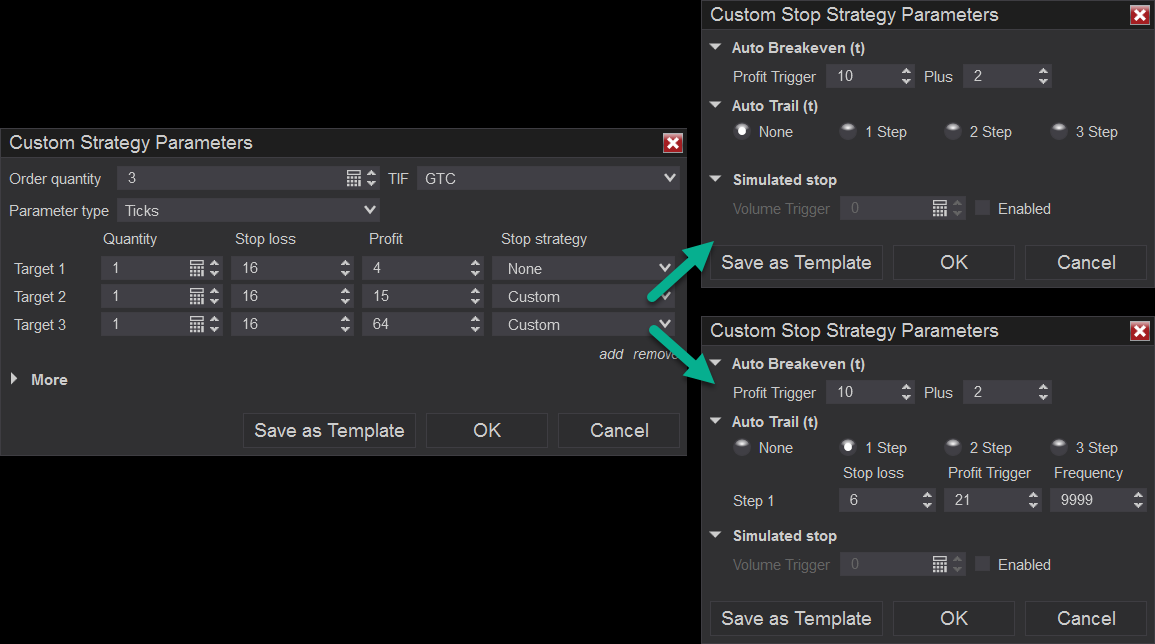Screen dimensions: 1155x644
Task: Click Save as Template in Custom Strategy dialog
Action: pos(329,431)
